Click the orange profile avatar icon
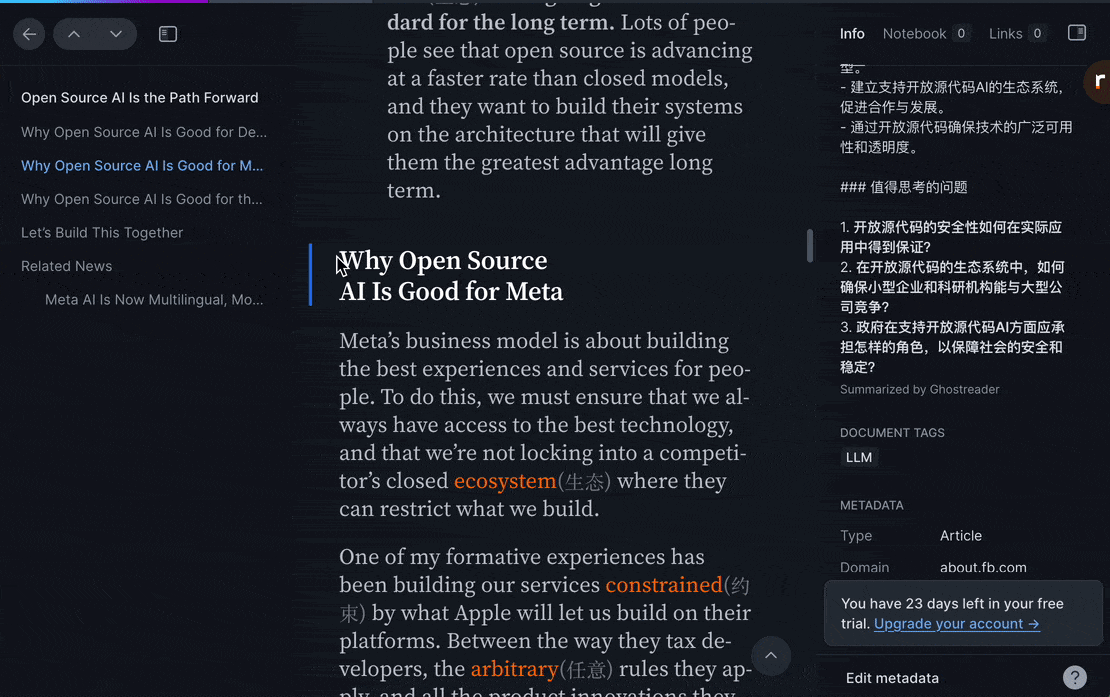 pos(1098,82)
